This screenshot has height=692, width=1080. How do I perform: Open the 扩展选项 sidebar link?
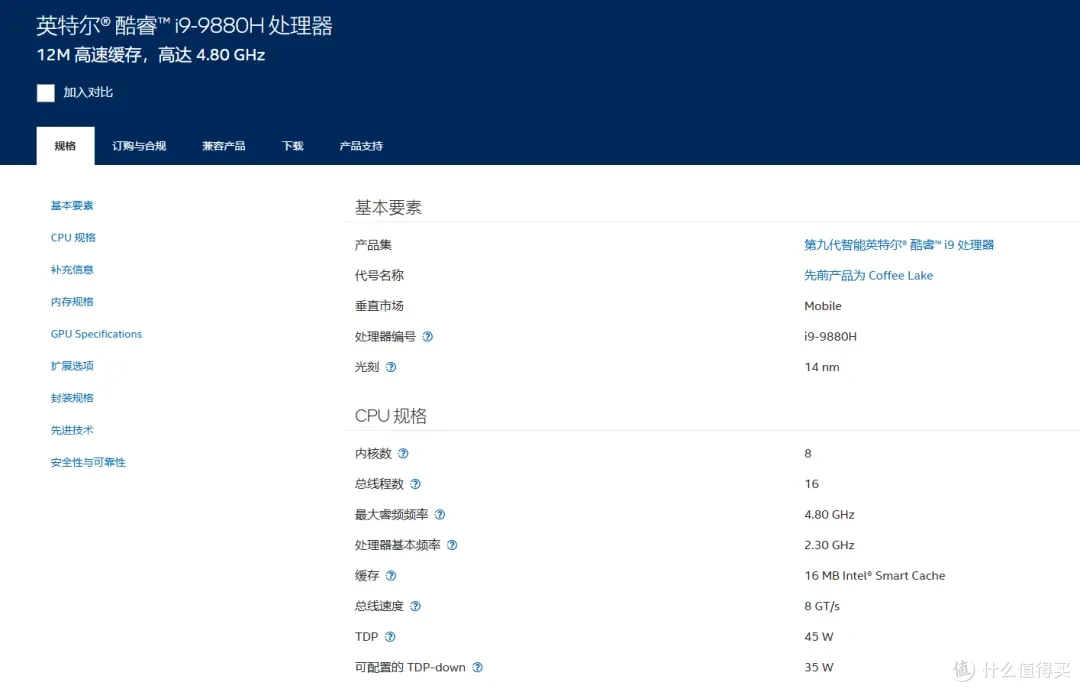tap(72, 366)
